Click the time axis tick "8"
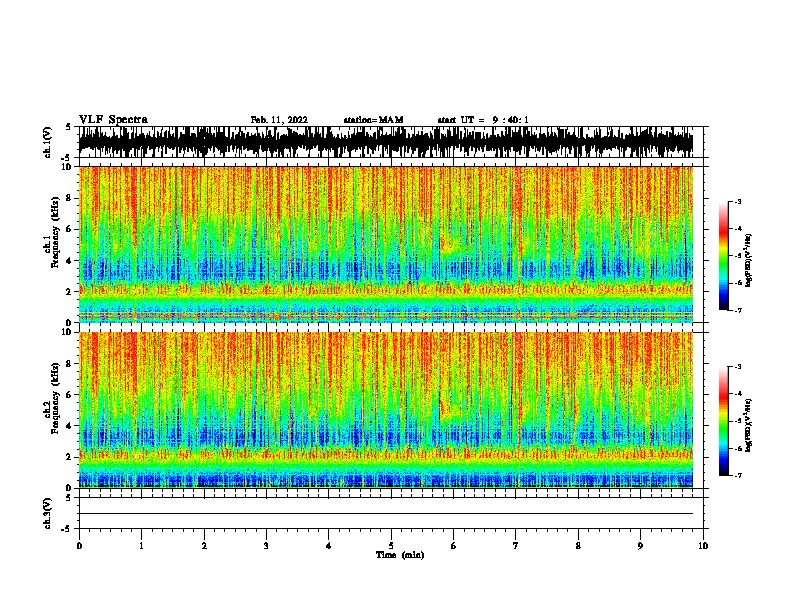 [578, 545]
